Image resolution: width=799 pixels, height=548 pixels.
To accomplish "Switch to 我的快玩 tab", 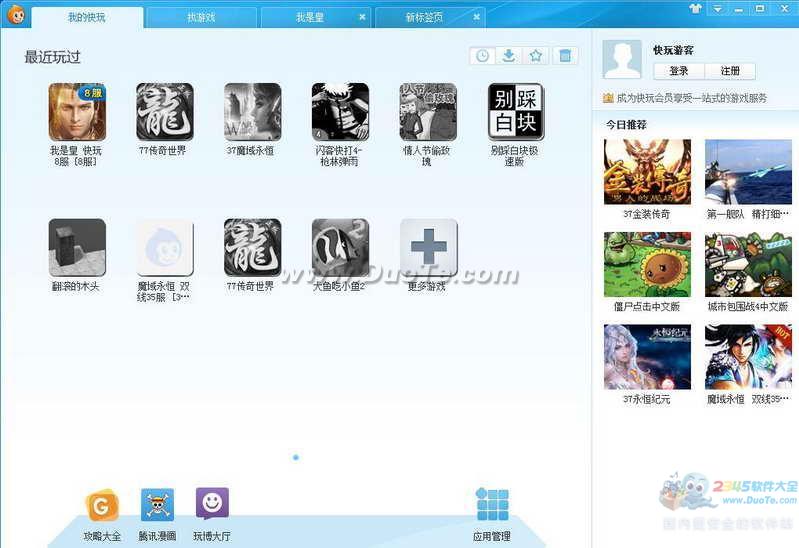I will click(87, 18).
